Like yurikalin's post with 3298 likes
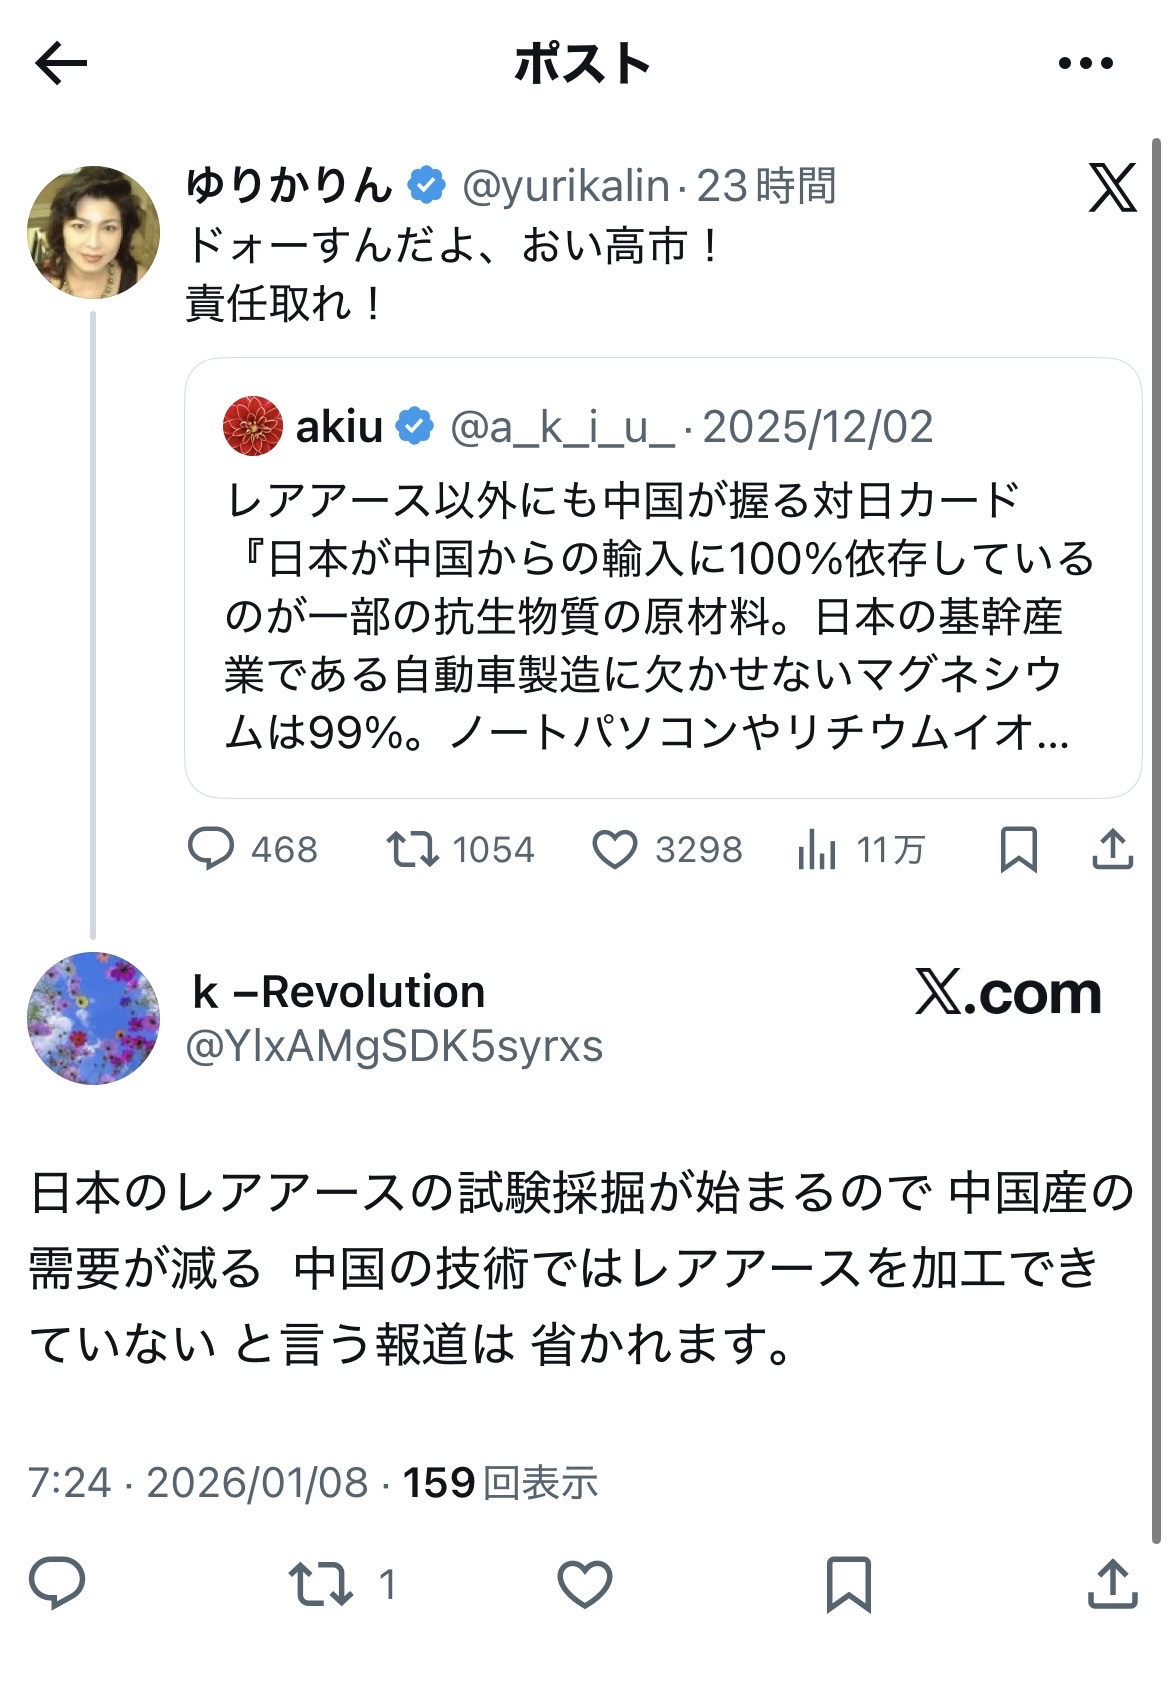1170x1707 pixels. [x=615, y=849]
